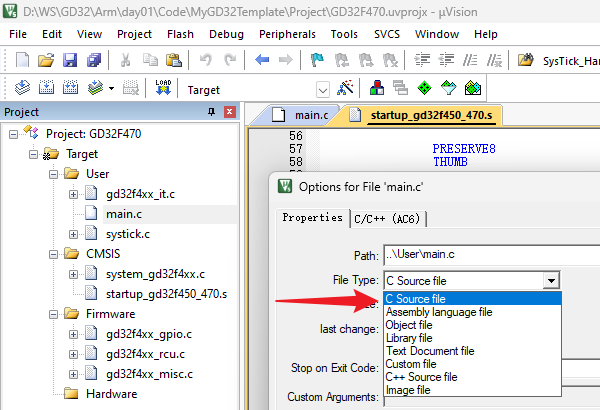Image resolution: width=600 pixels, height=410 pixels.
Task: Collapse the User group
Action: tap(54, 175)
